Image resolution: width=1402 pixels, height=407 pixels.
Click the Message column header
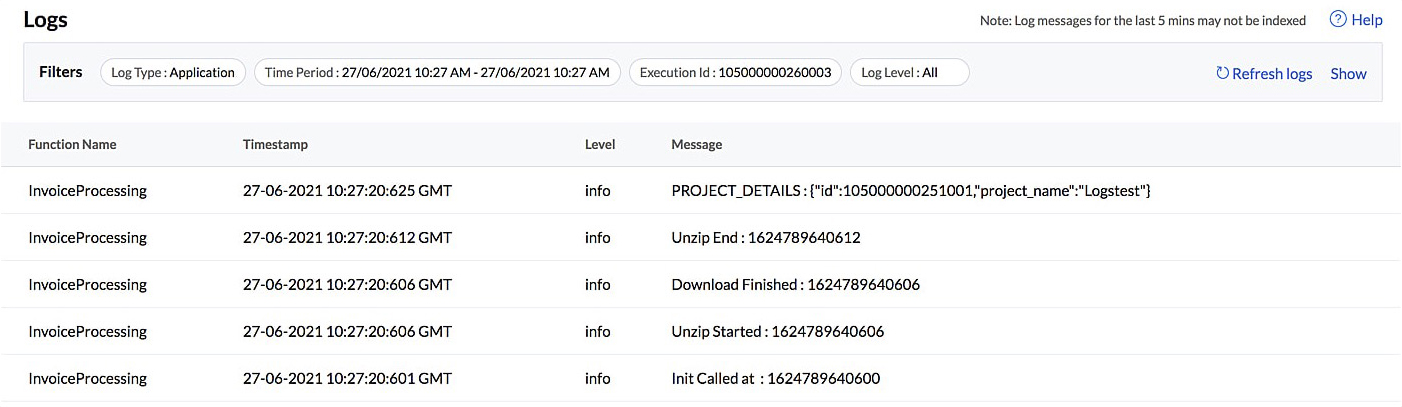pyautogui.click(x=696, y=144)
